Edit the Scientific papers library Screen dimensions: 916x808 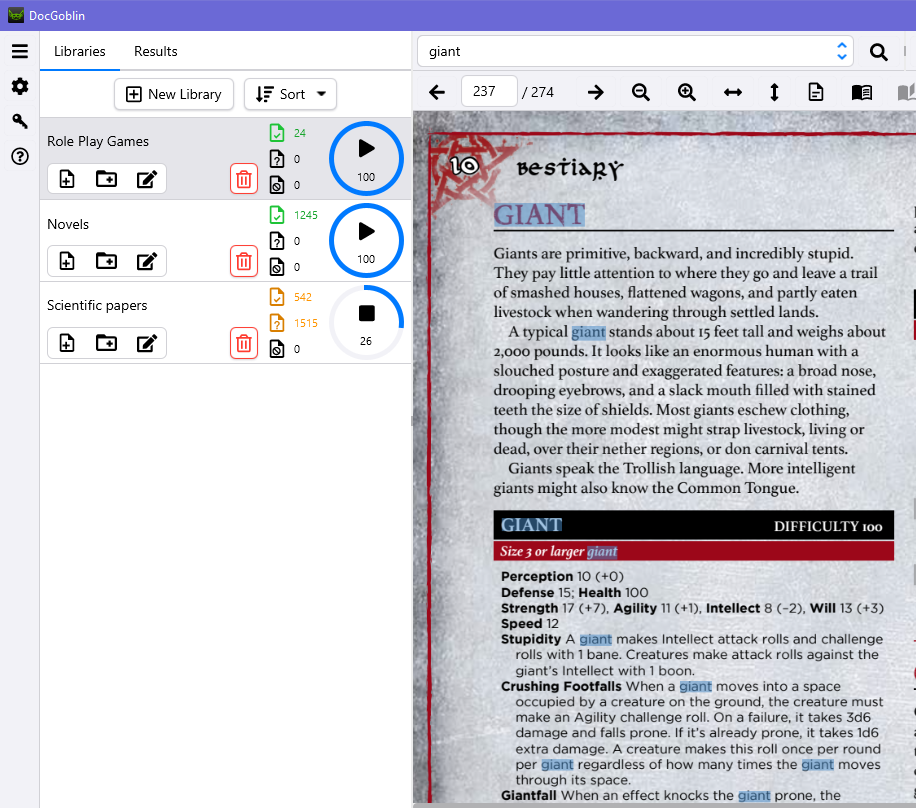[x=147, y=343]
